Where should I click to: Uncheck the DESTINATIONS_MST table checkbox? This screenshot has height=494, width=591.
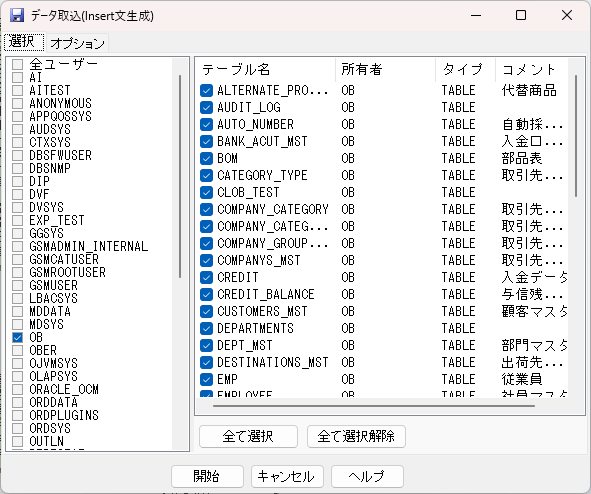[206, 362]
